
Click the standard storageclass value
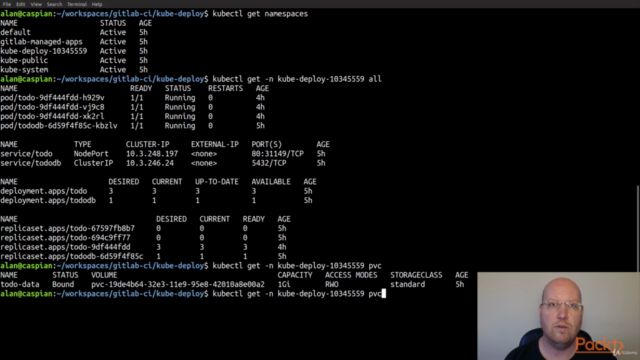[407, 284]
